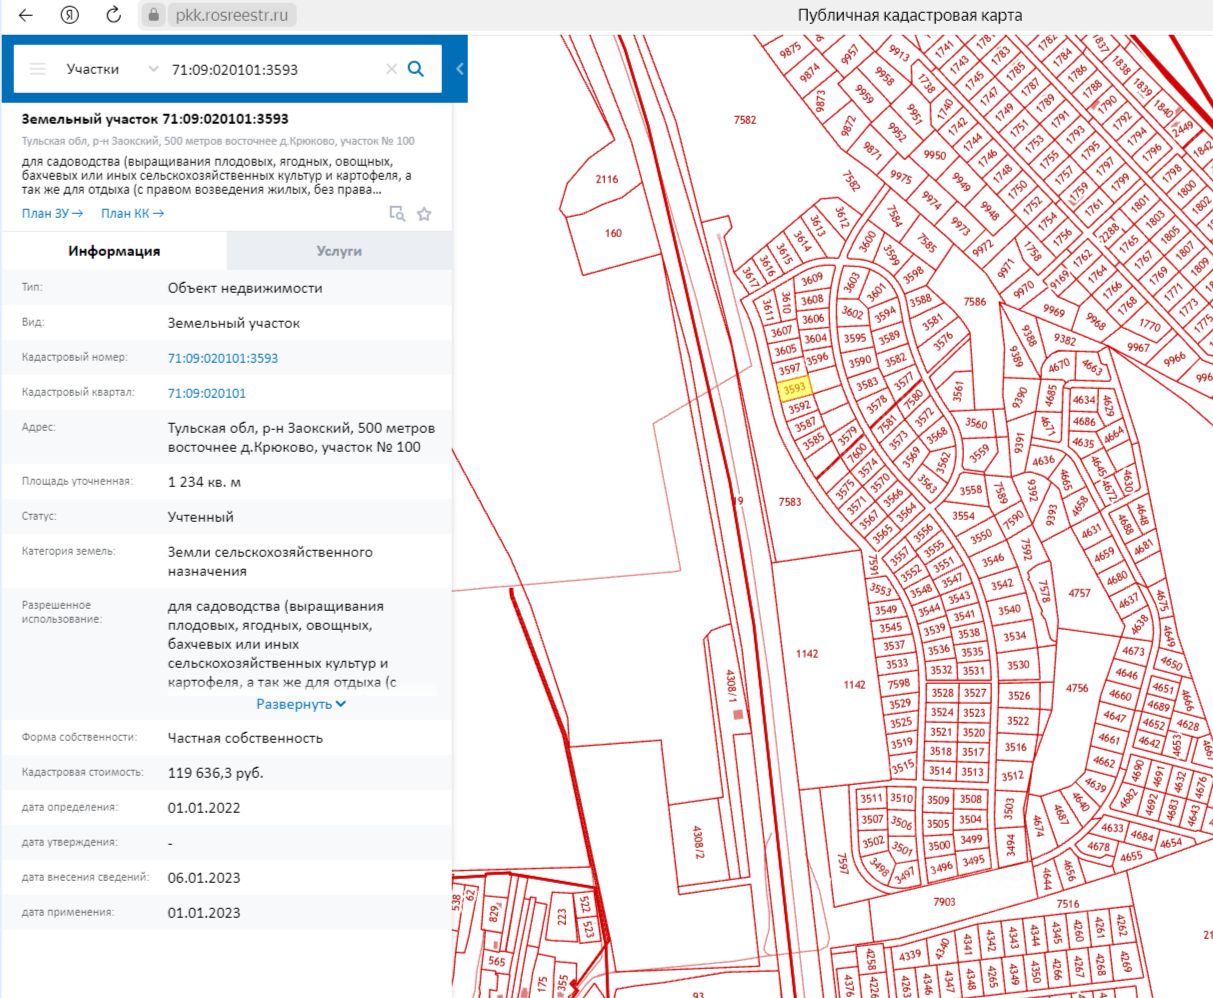
Task: Open the cadastral quarter link 71:09:020101
Action: (207, 393)
